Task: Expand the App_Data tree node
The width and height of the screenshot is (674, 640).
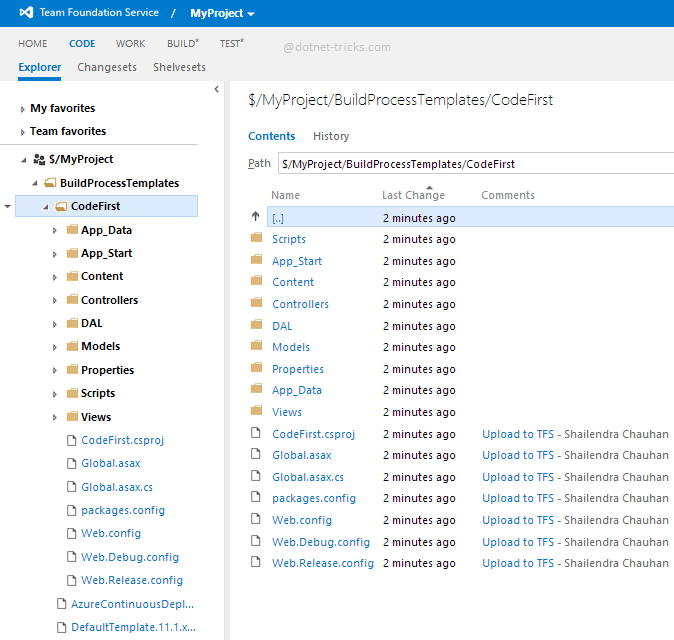Action: pos(55,230)
